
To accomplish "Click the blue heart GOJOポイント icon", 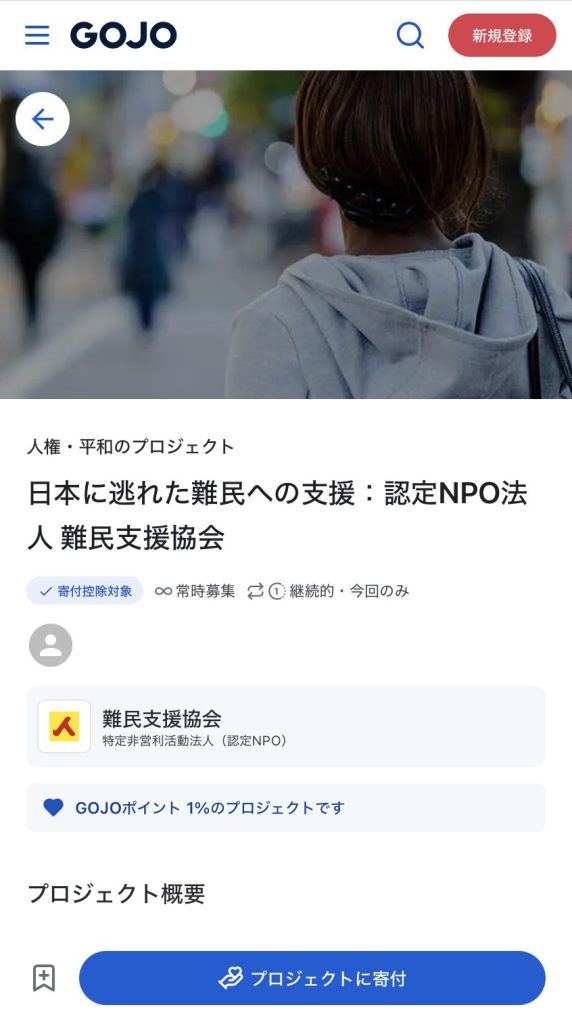I will point(54,808).
